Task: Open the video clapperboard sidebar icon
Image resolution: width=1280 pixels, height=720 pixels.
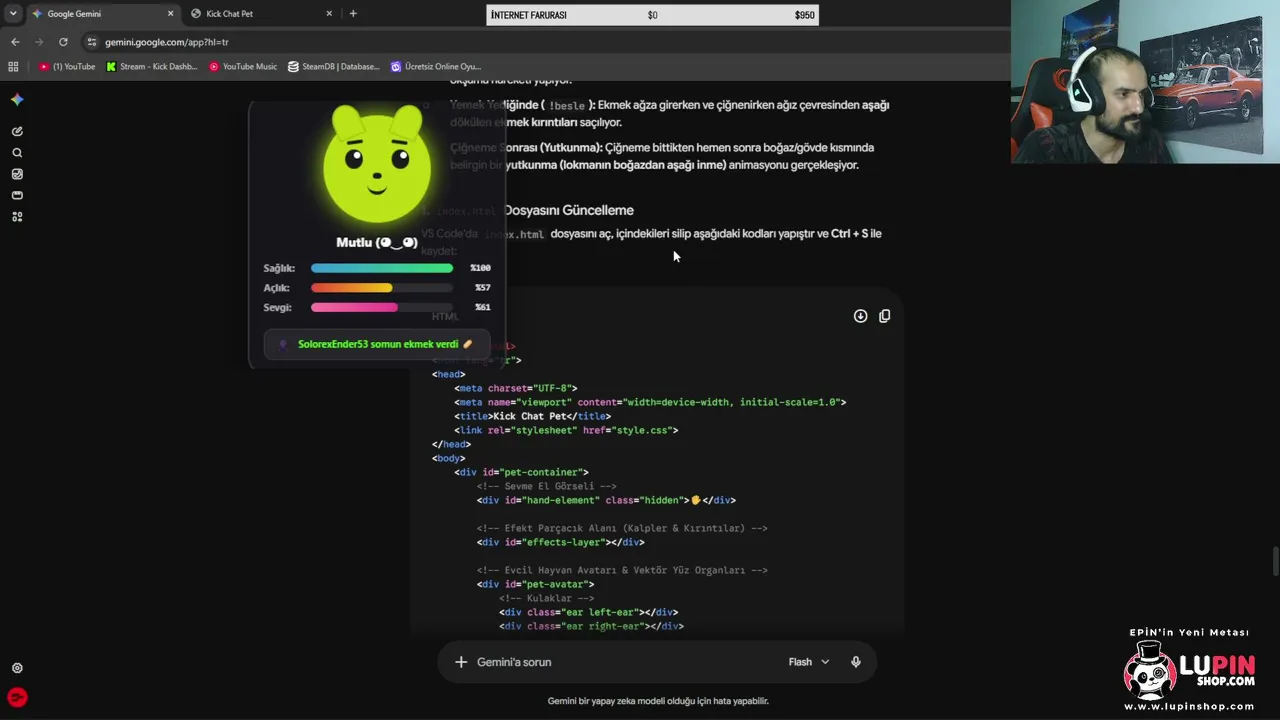Action: 17,195
